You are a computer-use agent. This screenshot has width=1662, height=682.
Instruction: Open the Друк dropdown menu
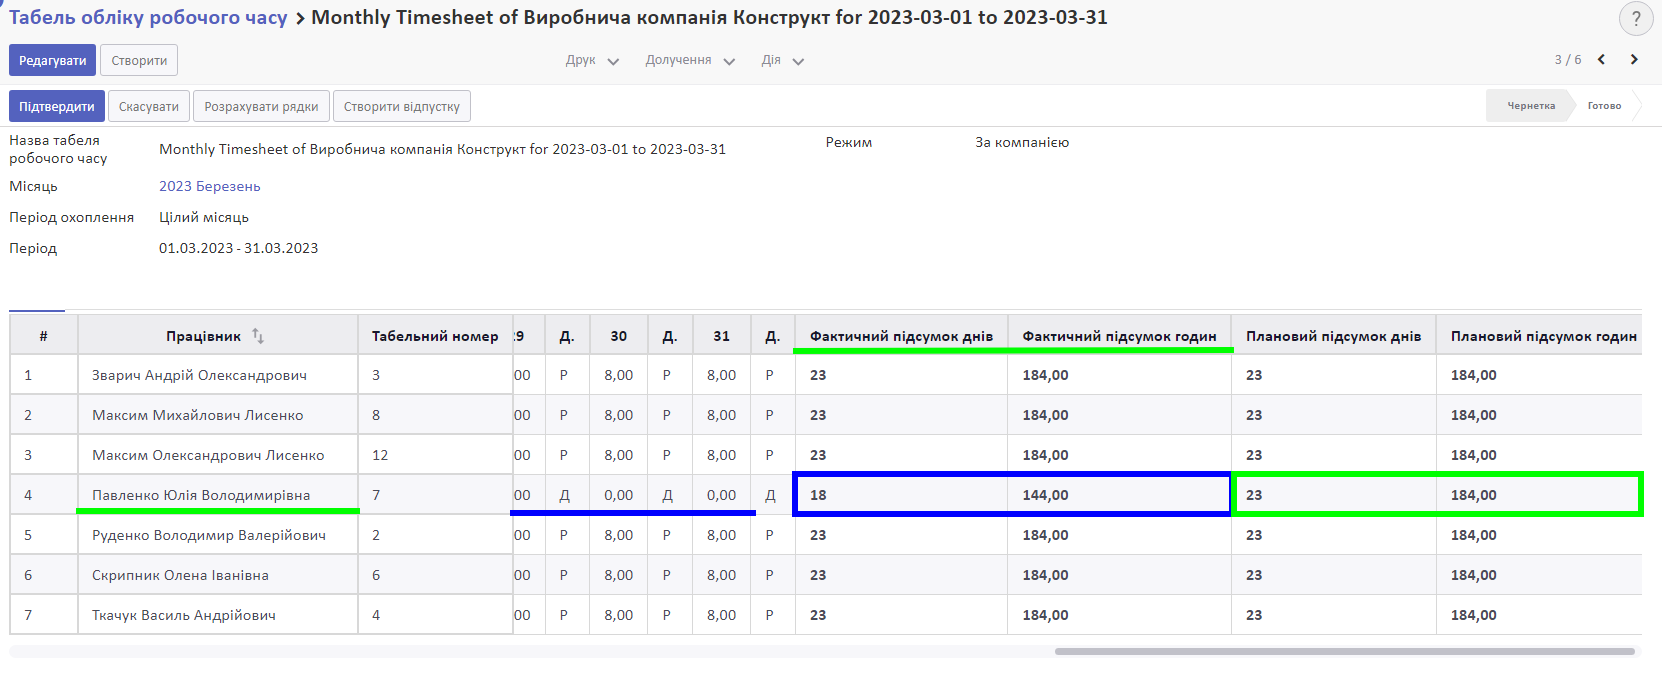pyautogui.click(x=592, y=60)
